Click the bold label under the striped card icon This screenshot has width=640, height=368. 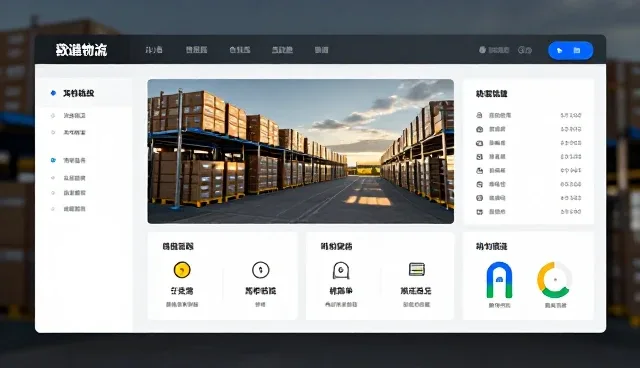[416, 291]
